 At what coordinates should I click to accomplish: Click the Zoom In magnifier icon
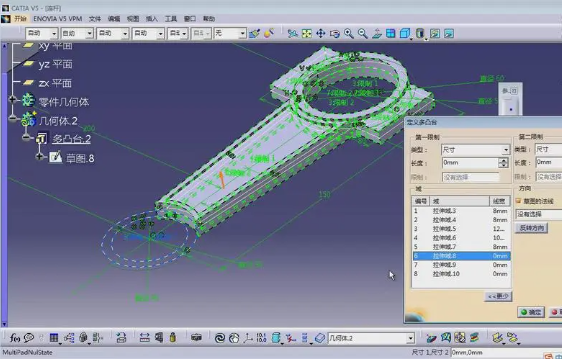[x=349, y=34]
